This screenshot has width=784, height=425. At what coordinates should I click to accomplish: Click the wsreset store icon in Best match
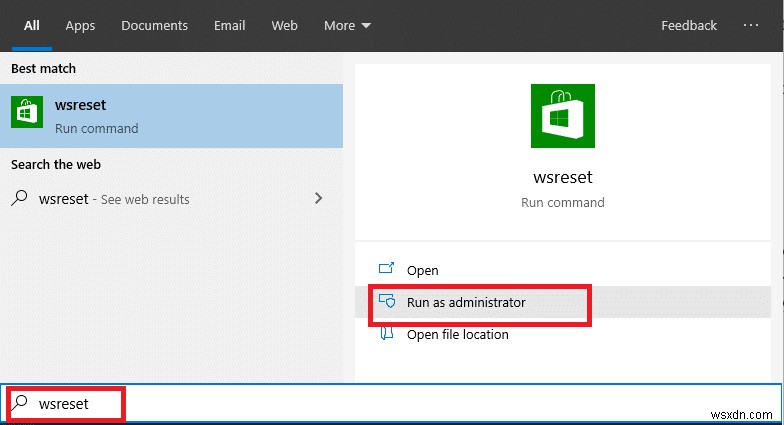click(x=27, y=115)
